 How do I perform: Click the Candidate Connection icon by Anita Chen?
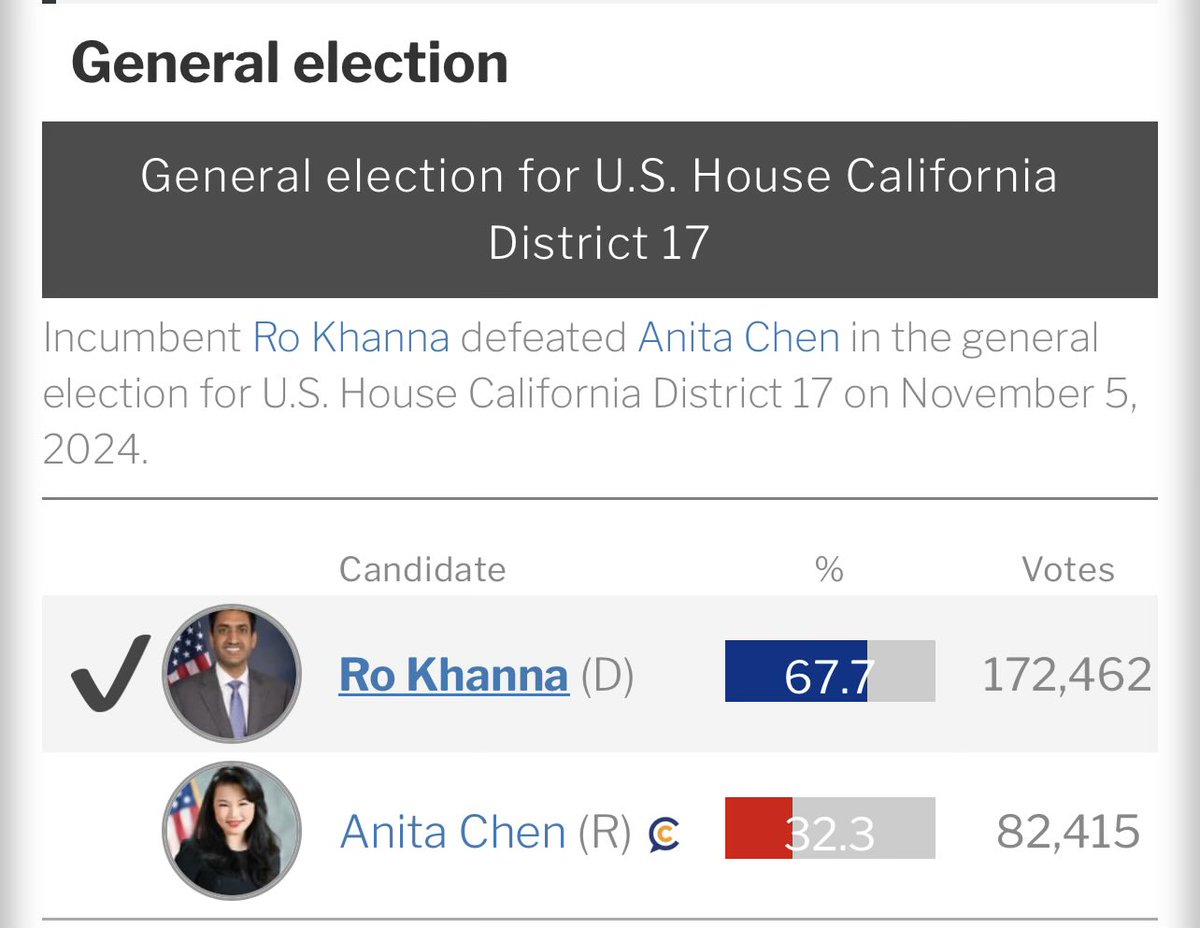pos(664,832)
